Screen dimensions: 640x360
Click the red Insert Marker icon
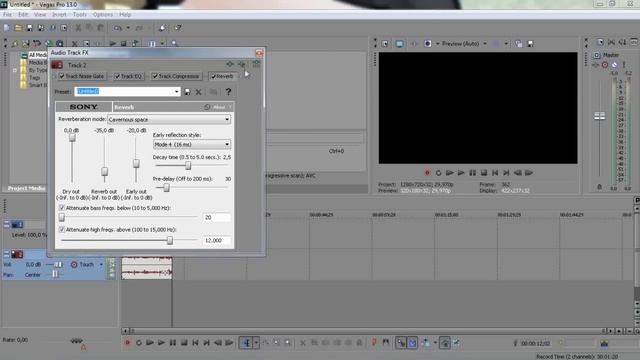click(x=374, y=342)
